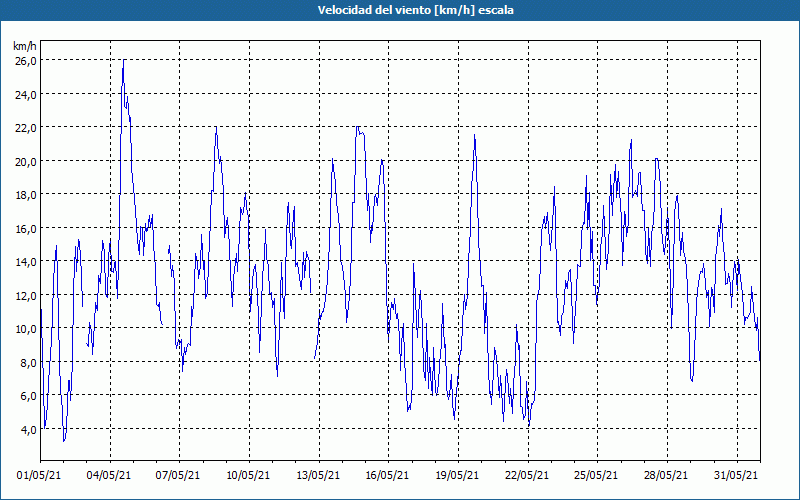This screenshot has height=500, width=800.
Task: Click the '04/05/21' date label
Action: coord(109,475)
